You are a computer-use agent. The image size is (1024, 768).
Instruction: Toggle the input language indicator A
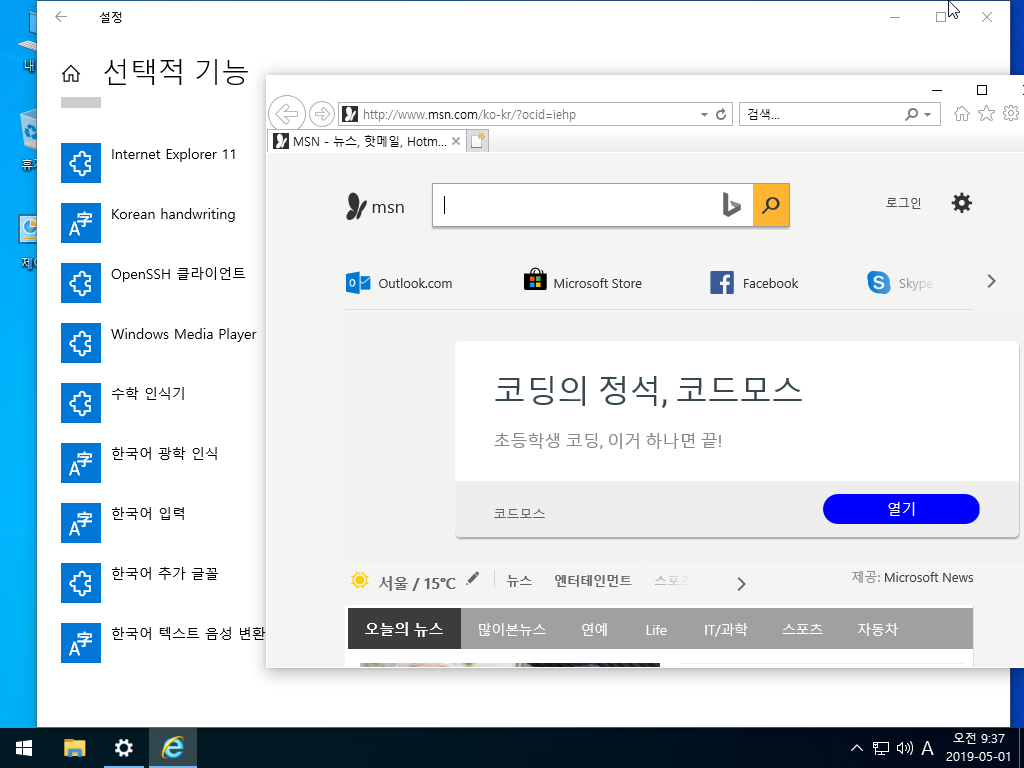[927, 748]
